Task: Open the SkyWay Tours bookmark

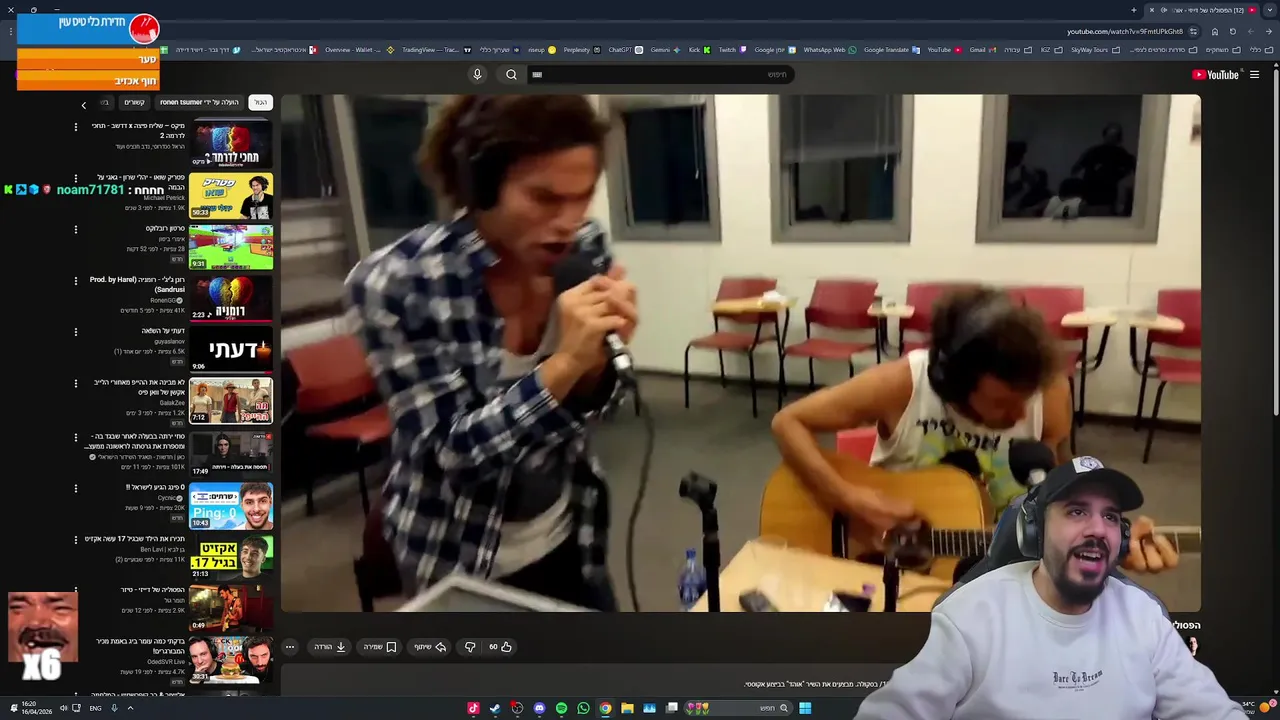Action: pyautogui.click(x=1094, y=50)
